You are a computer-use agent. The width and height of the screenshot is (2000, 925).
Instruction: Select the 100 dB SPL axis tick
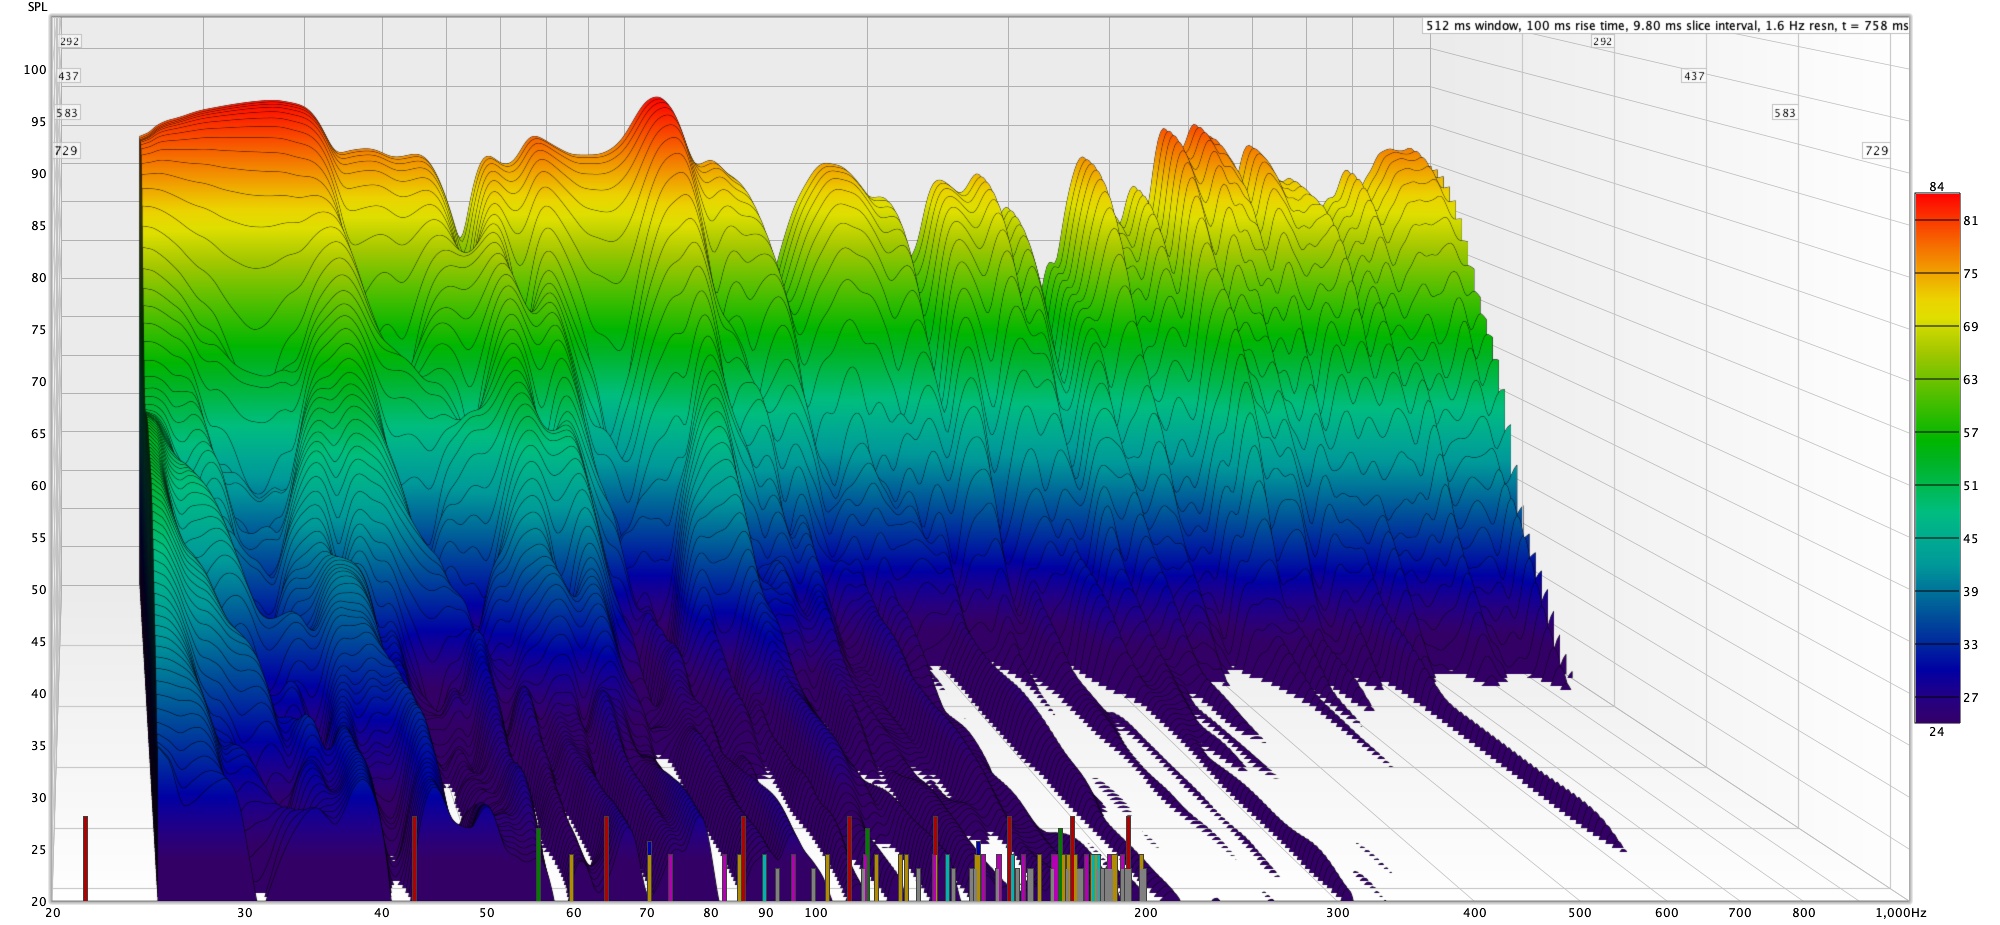[x=35, y=70]
